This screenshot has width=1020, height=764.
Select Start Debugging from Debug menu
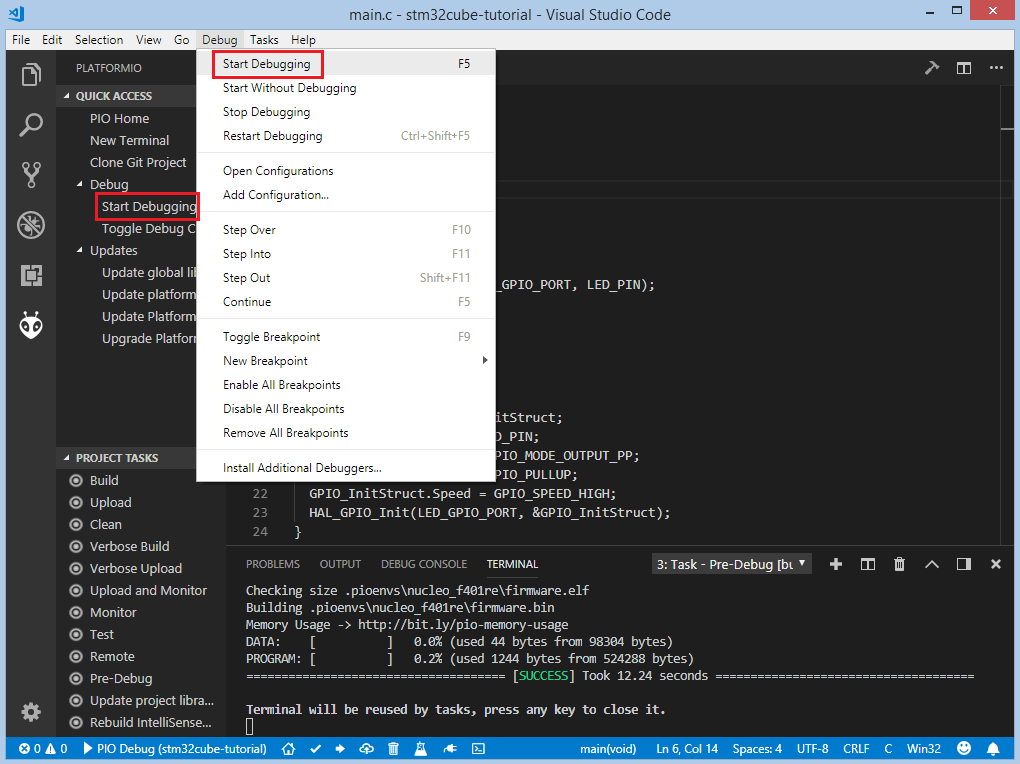click(x=267, y=63)
